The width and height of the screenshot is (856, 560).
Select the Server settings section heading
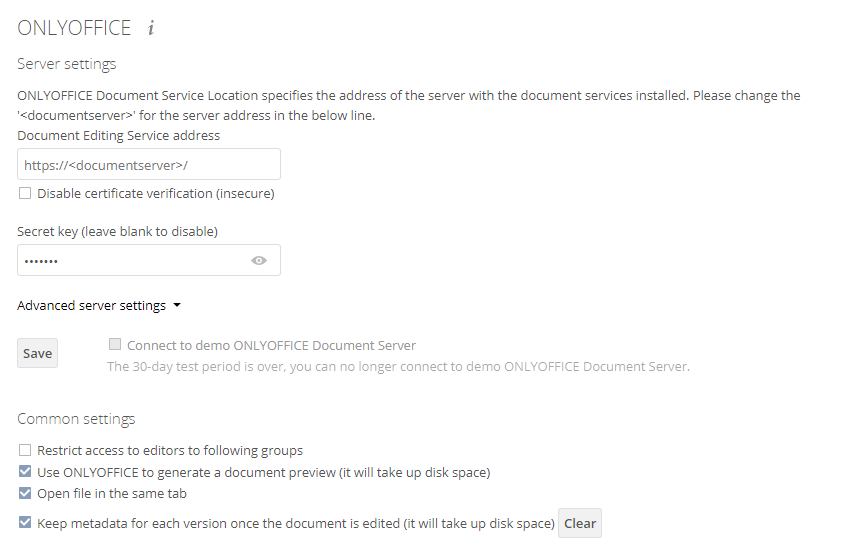[x=67, y=64]
